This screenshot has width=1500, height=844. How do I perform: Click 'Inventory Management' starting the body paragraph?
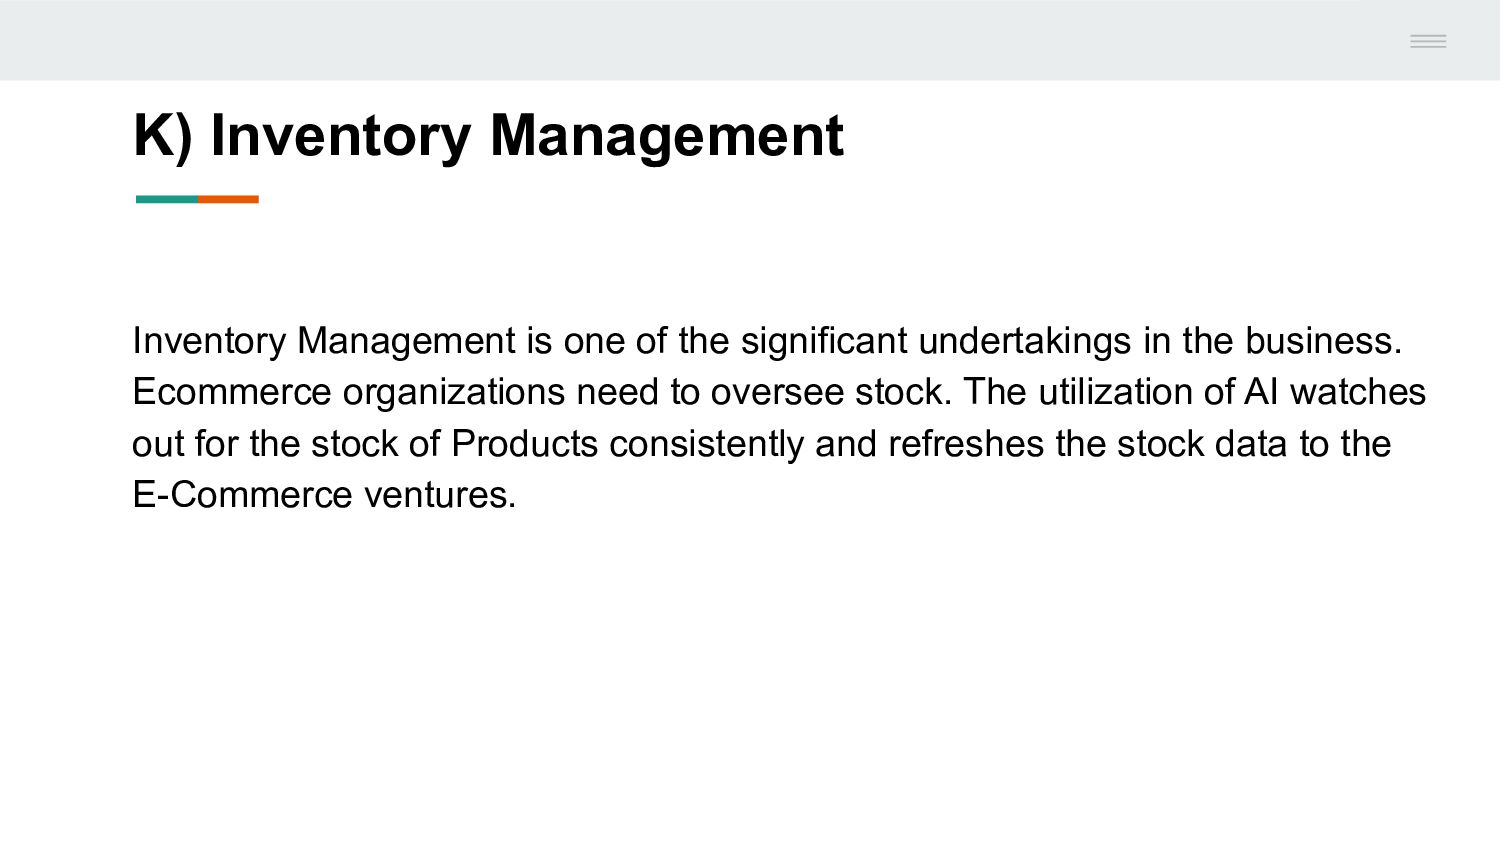click(324, 342)
